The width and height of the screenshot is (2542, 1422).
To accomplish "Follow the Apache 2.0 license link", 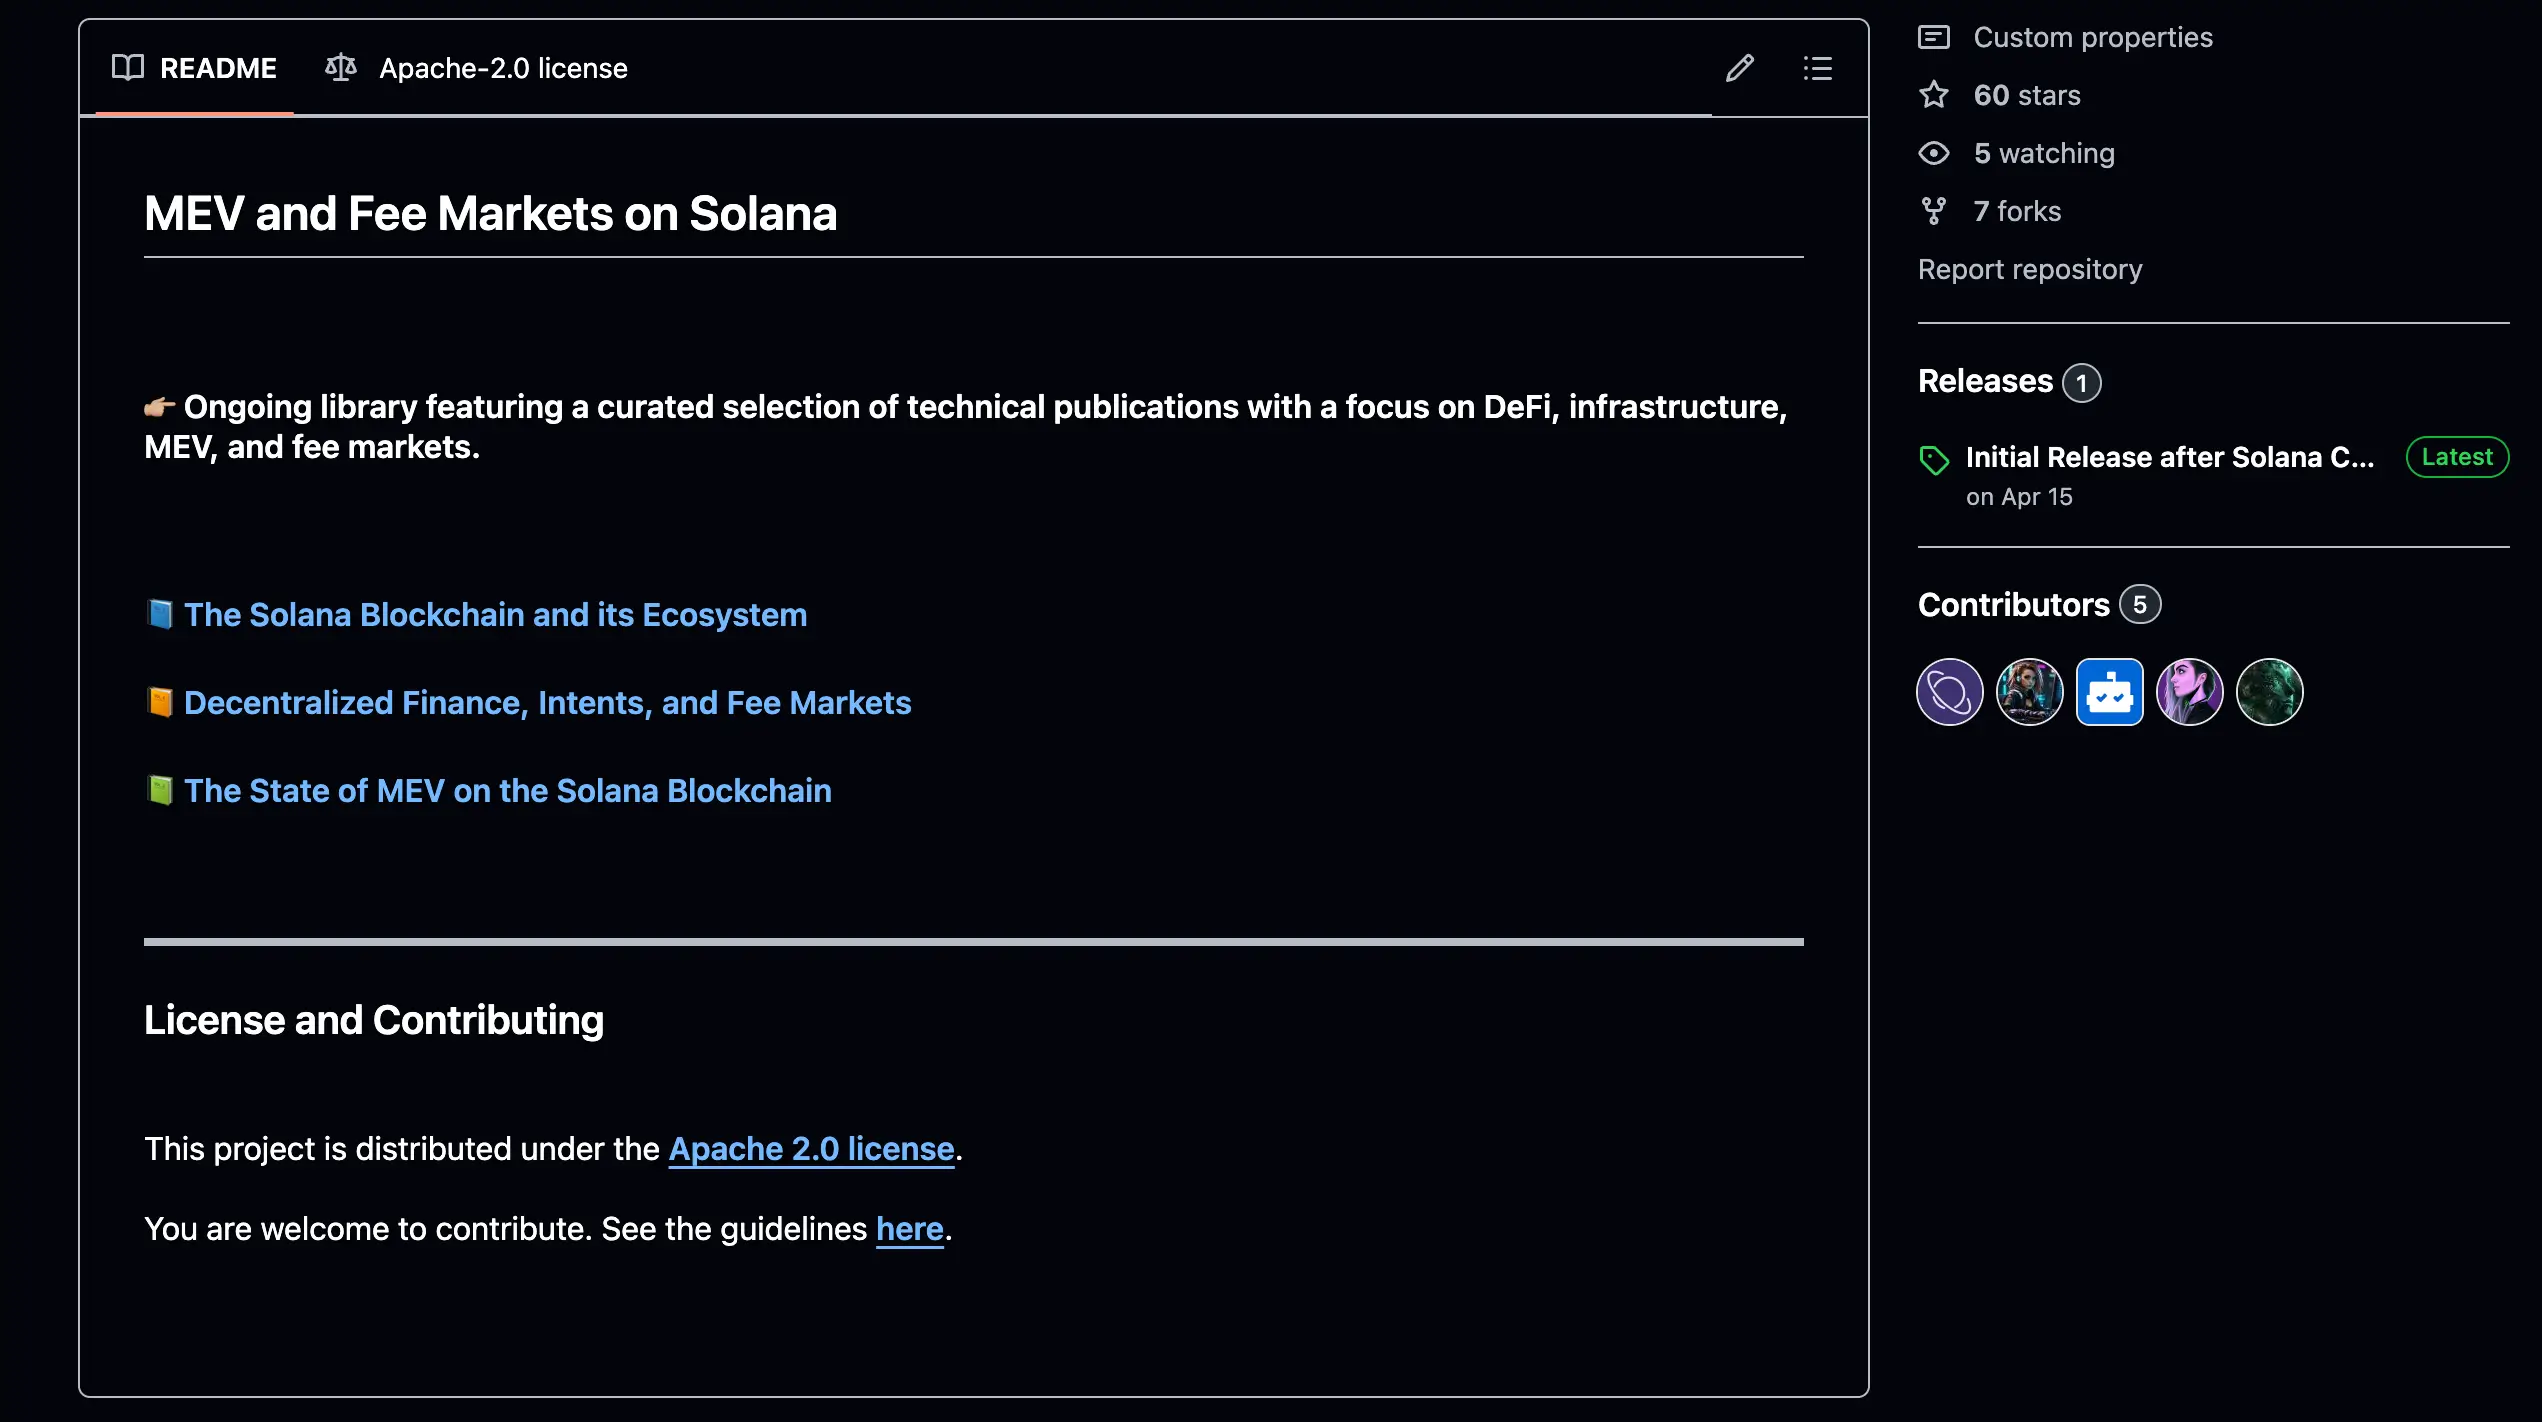I will [x=811, y=1148].
